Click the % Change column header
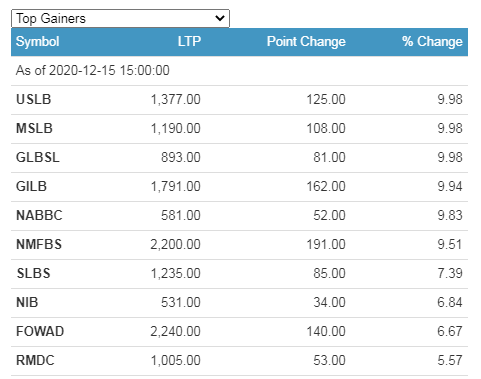 (x=432, y=42)
